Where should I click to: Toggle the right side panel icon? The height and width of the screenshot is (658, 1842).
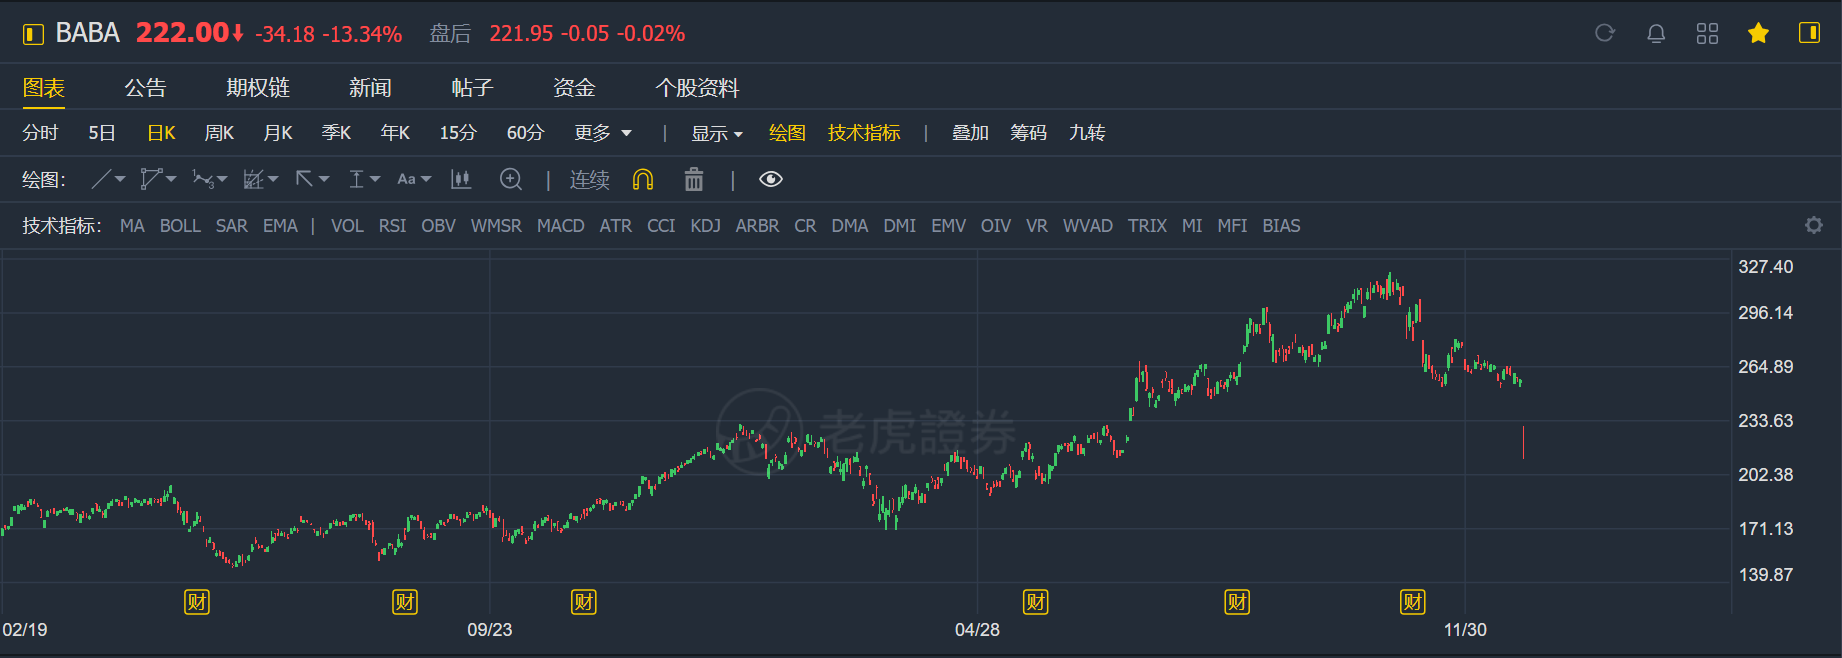pos(1809,33)
